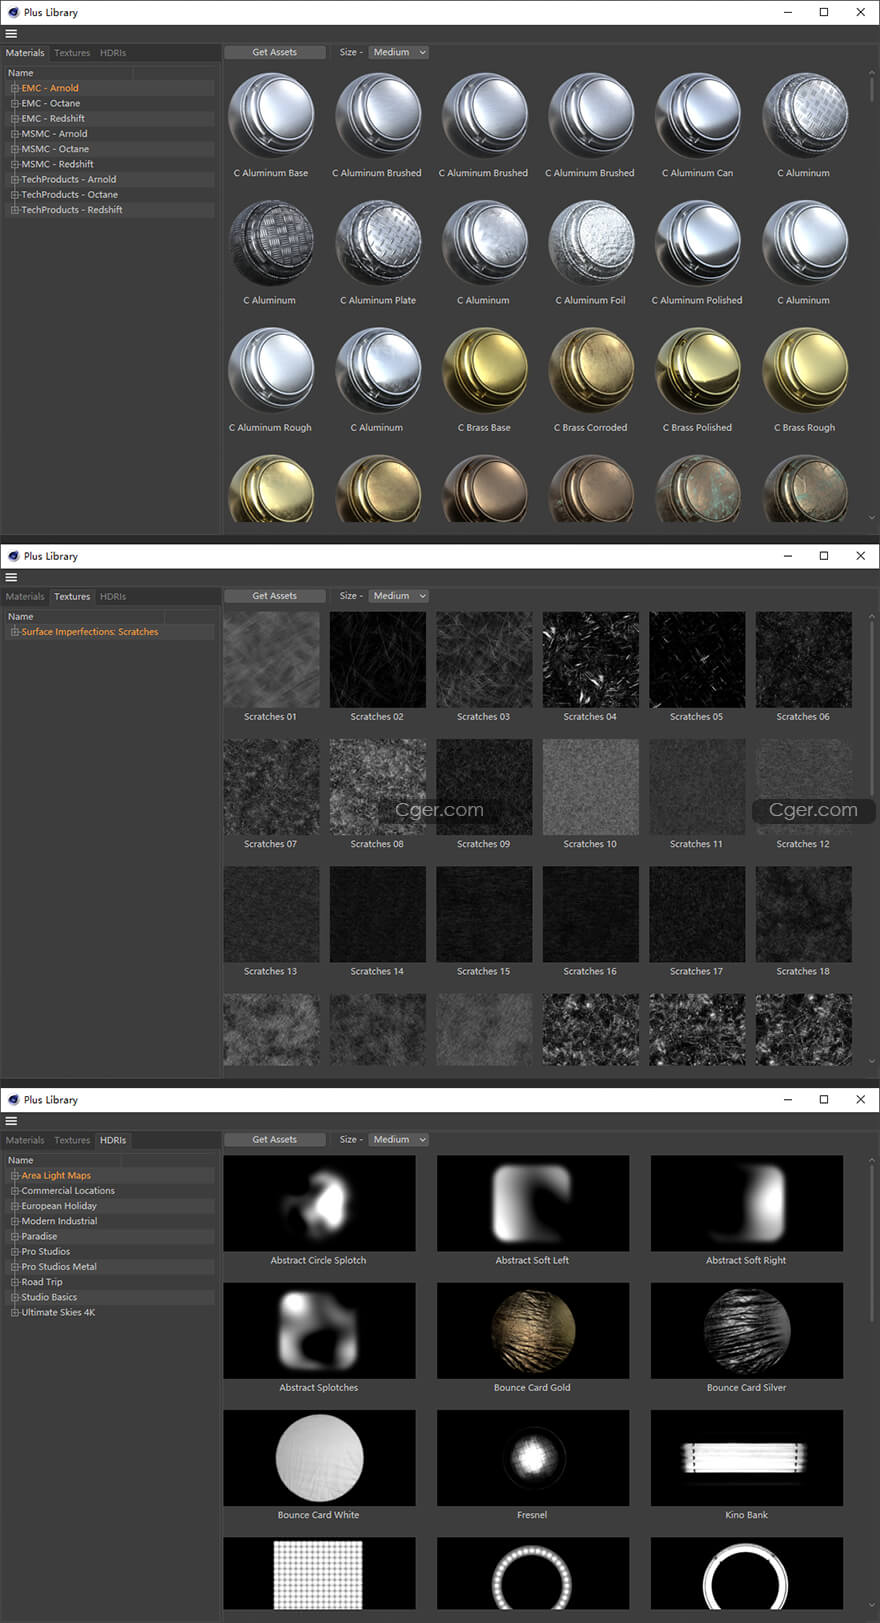The width and height of the screenshot is (880, 1623).
Task: Click Get Assets in Textures window
Action: point(275,596)
